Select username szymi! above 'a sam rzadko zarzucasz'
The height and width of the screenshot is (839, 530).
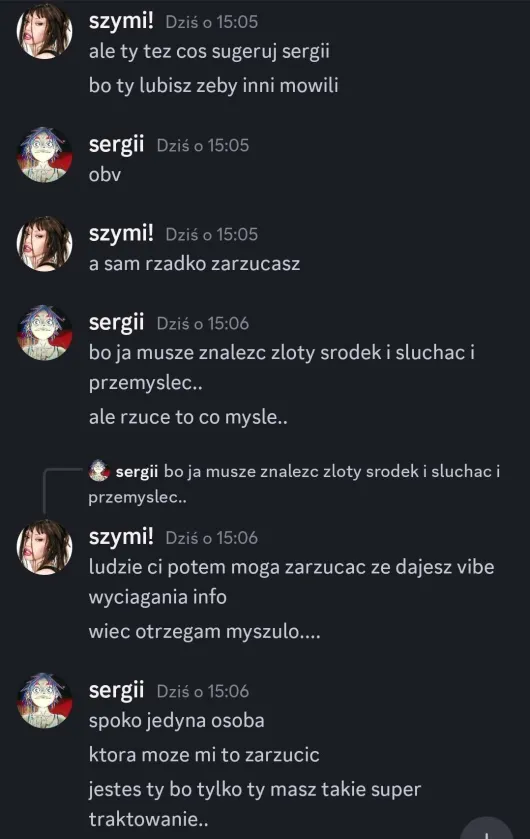coord(121,233)
